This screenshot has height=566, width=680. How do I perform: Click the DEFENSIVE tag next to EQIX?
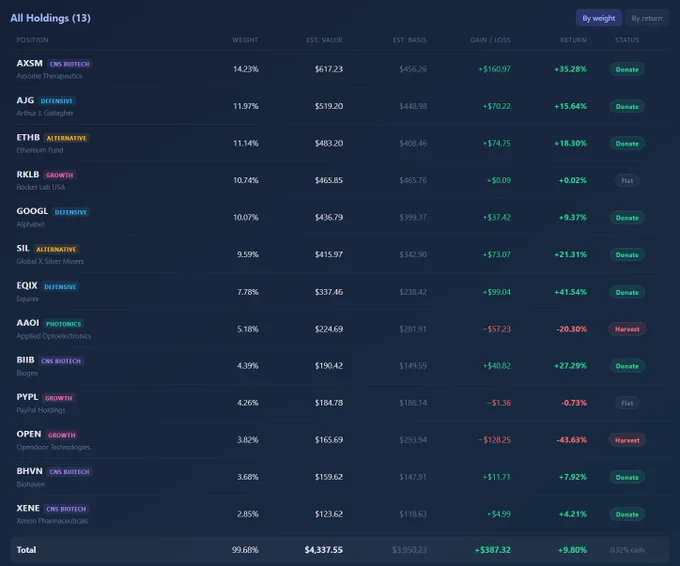(x=60, y=286)
